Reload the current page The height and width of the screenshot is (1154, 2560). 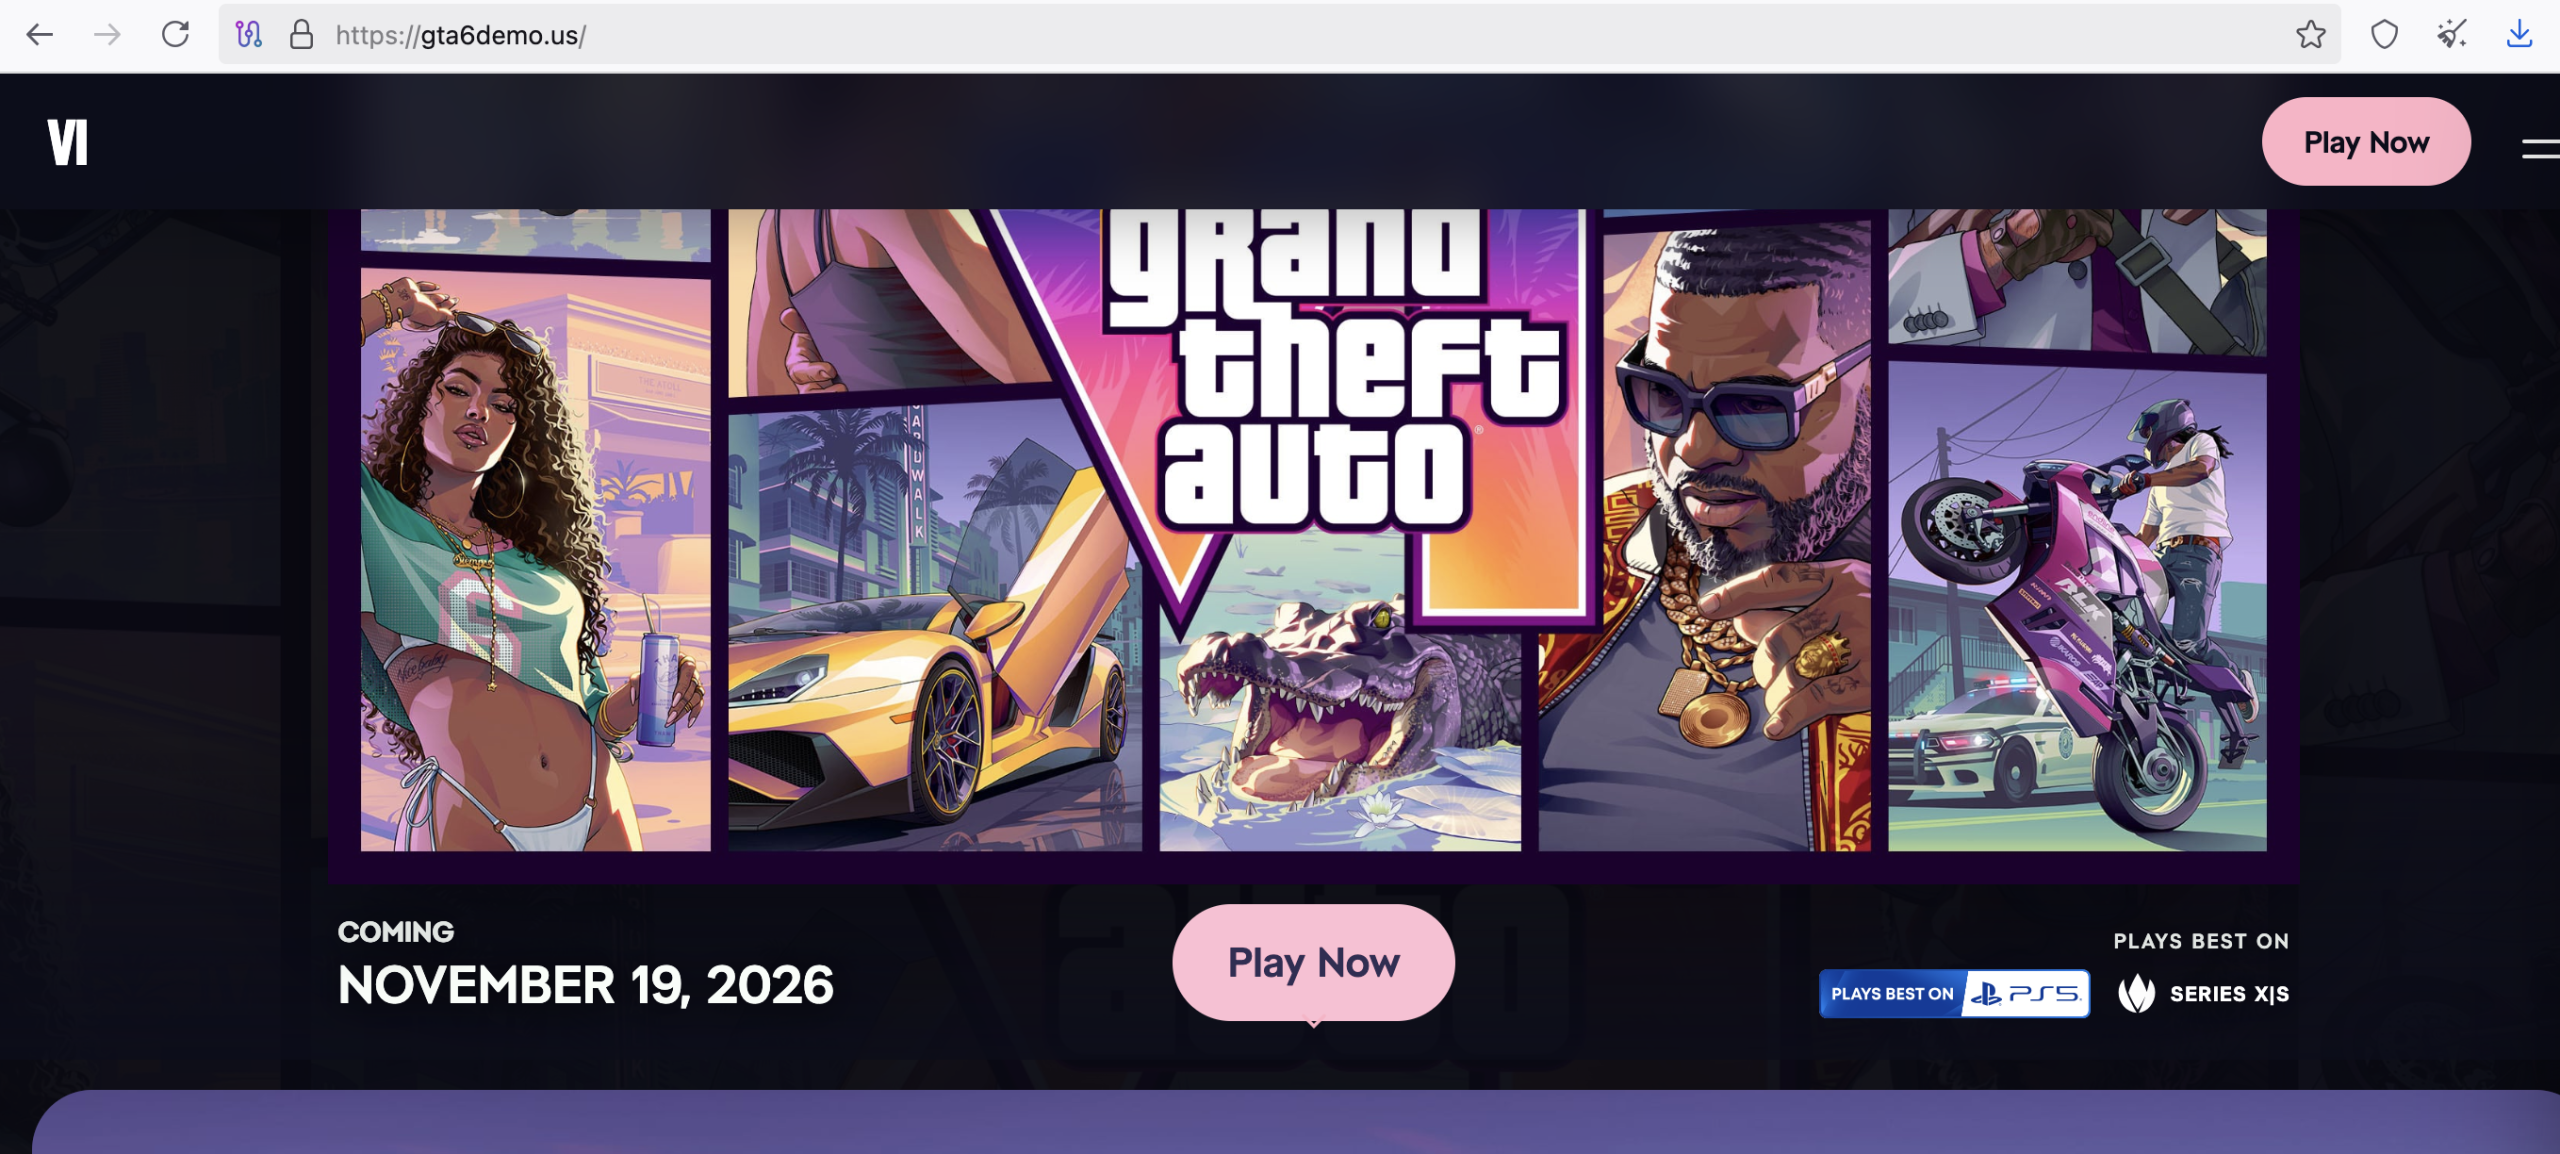[176, 35]
